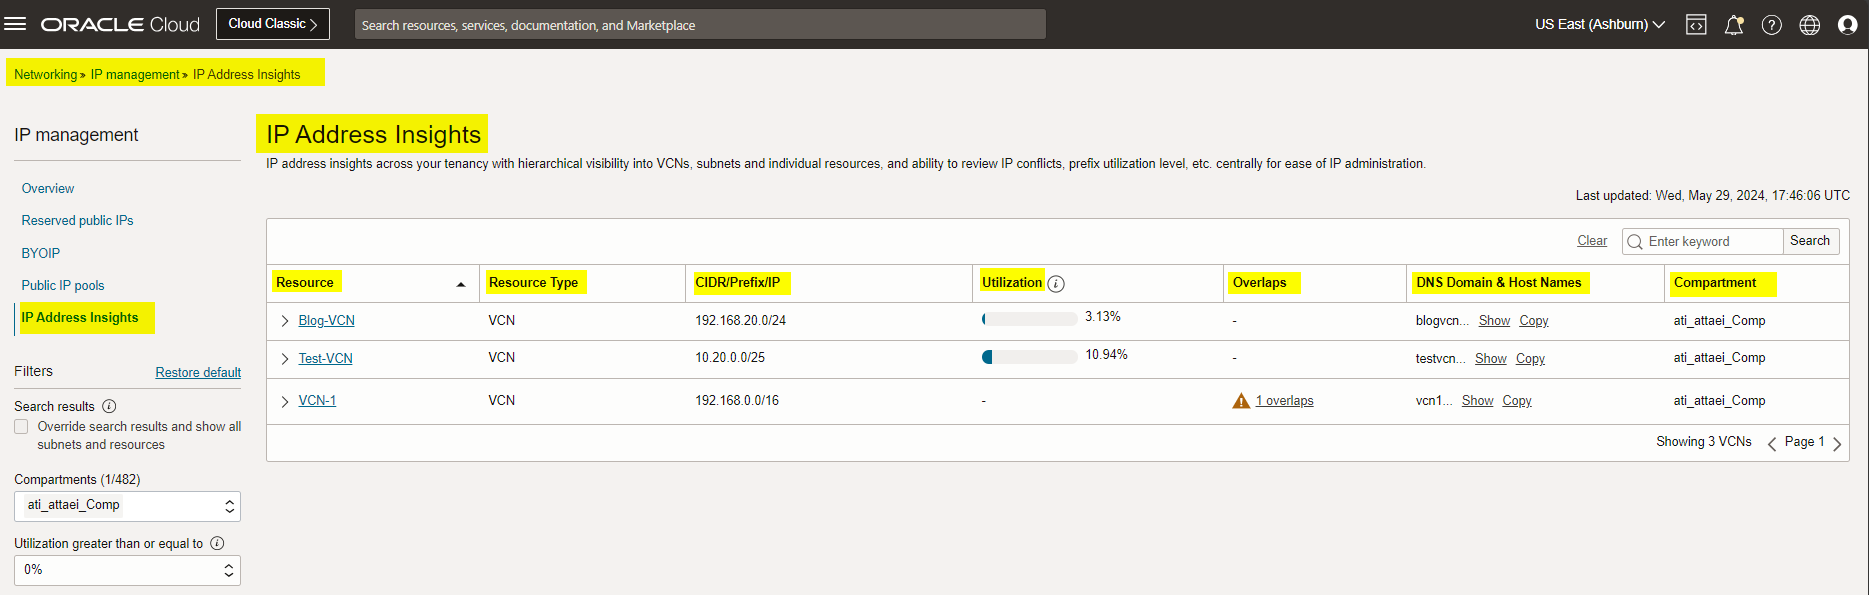Click the Utilization column info icon

1056,284
